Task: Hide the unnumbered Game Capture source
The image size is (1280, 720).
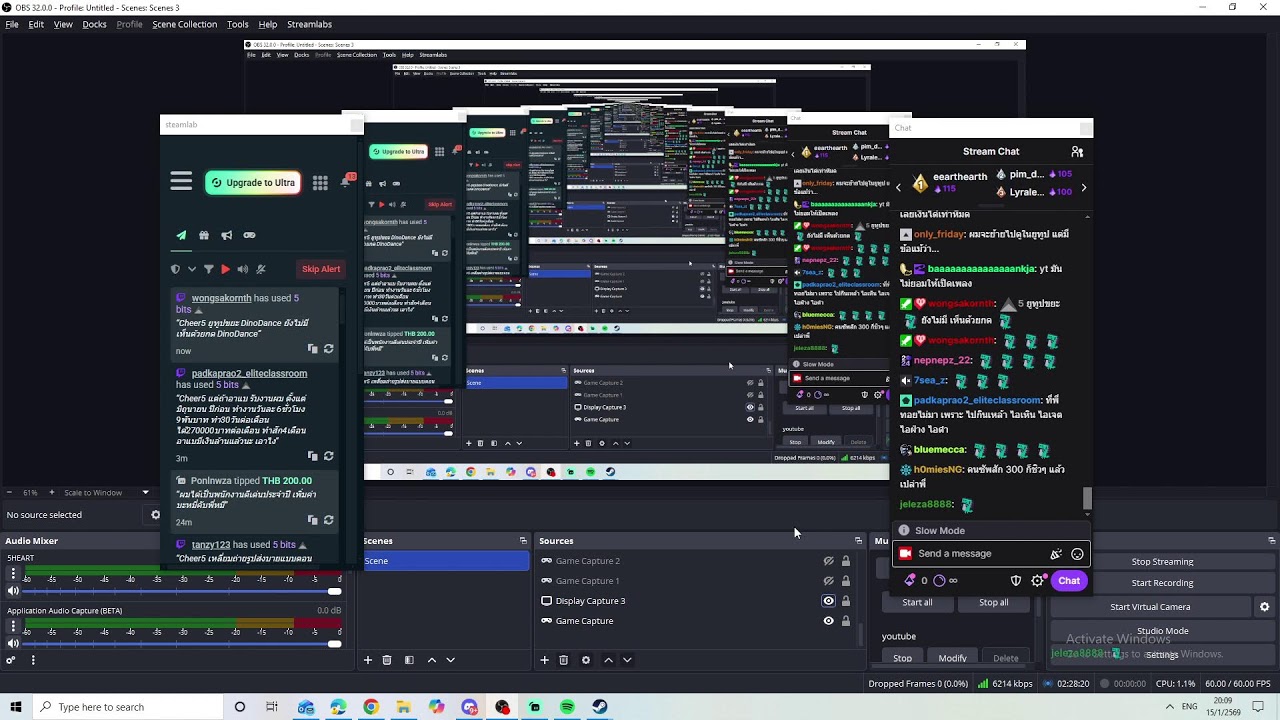Action: click(828, 621)
